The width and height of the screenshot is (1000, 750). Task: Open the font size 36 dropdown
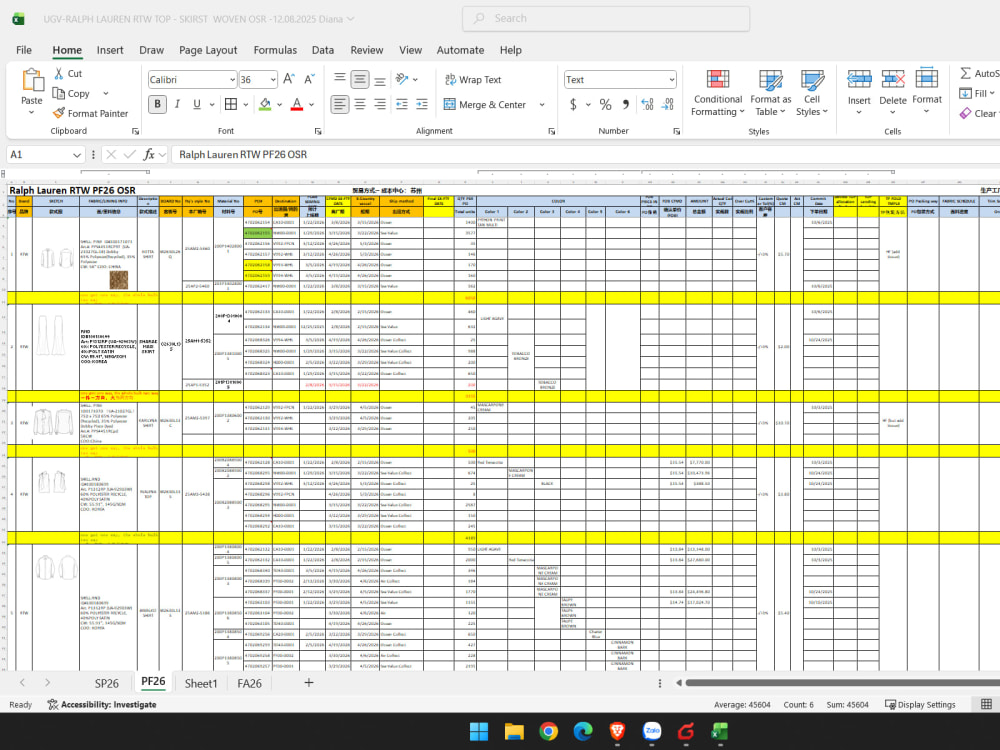click(x=273, y=80)
